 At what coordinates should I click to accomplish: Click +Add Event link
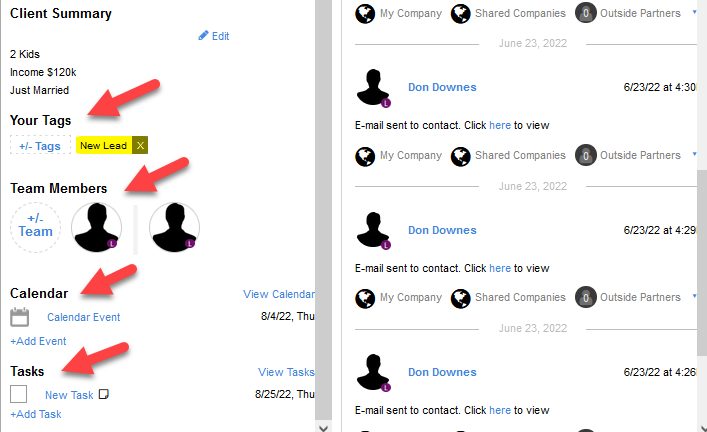click(x=38, y=341)
